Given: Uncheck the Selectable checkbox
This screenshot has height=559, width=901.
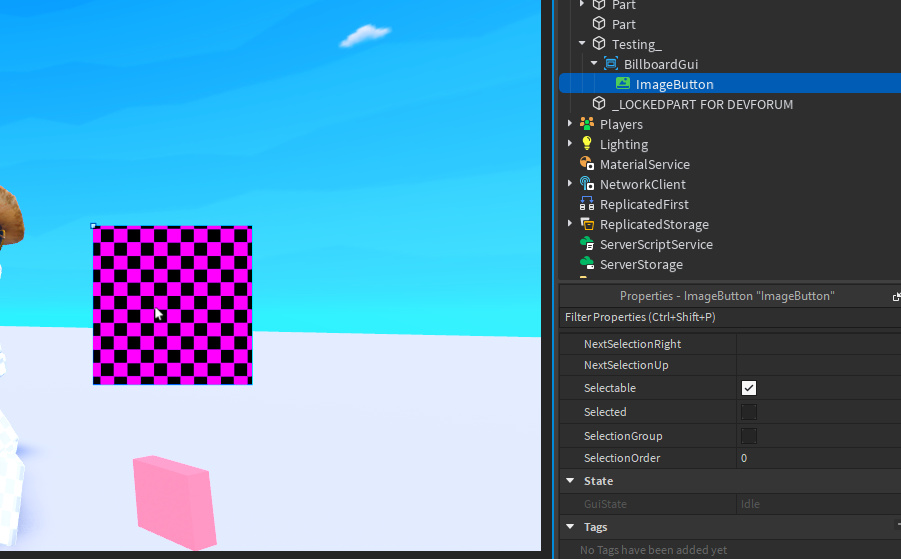Looking at the screenshot, I should pos(749,388).
